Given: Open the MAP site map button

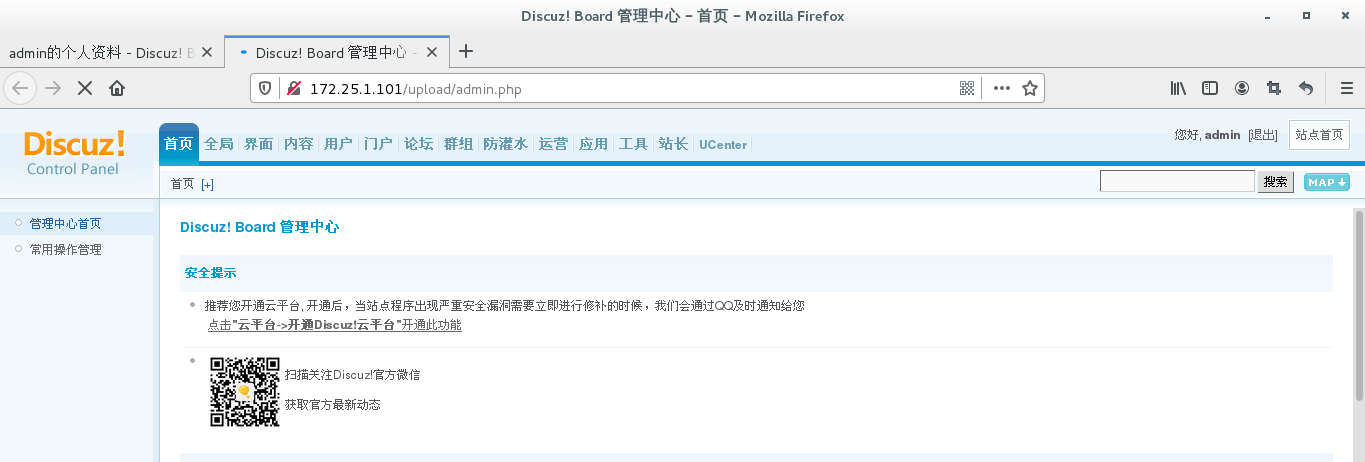Looking at the screenshot, I should 1327,182.
